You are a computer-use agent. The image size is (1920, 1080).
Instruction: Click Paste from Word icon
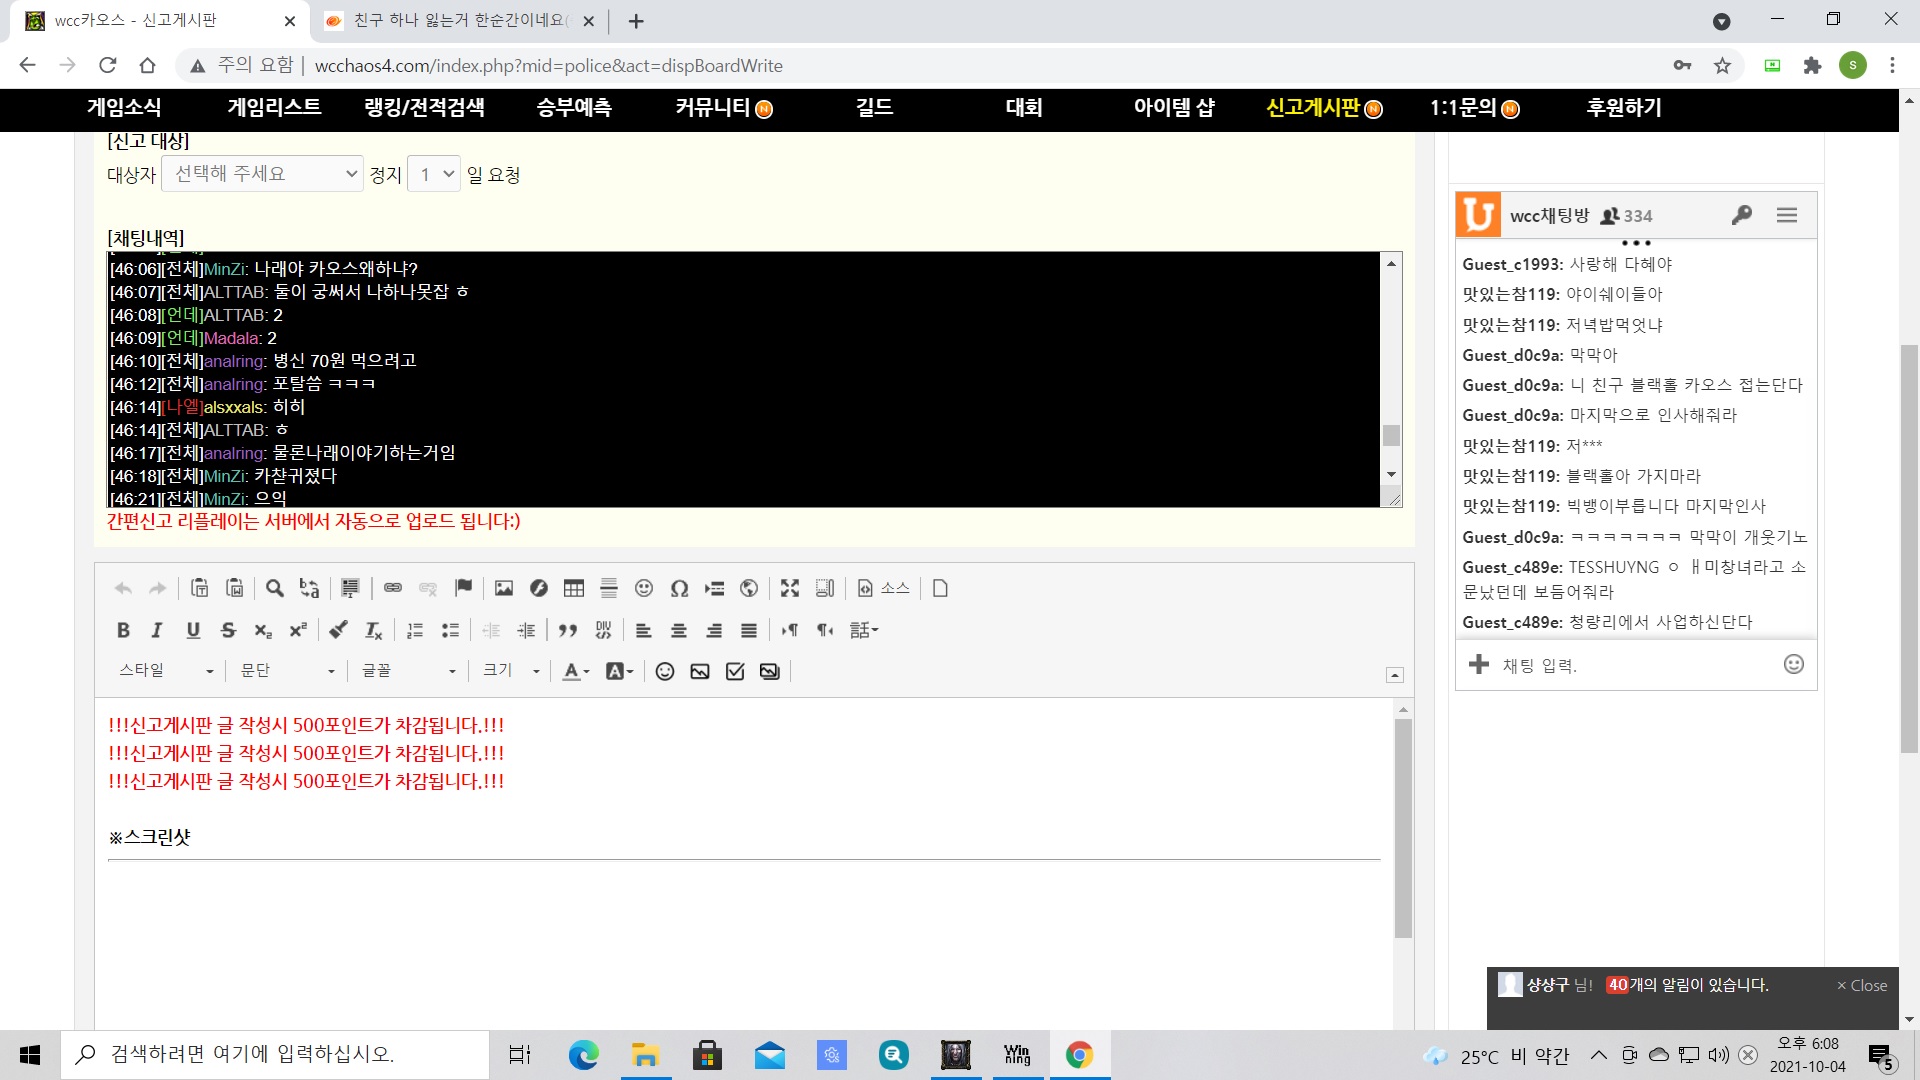click(x=235, y=588)
